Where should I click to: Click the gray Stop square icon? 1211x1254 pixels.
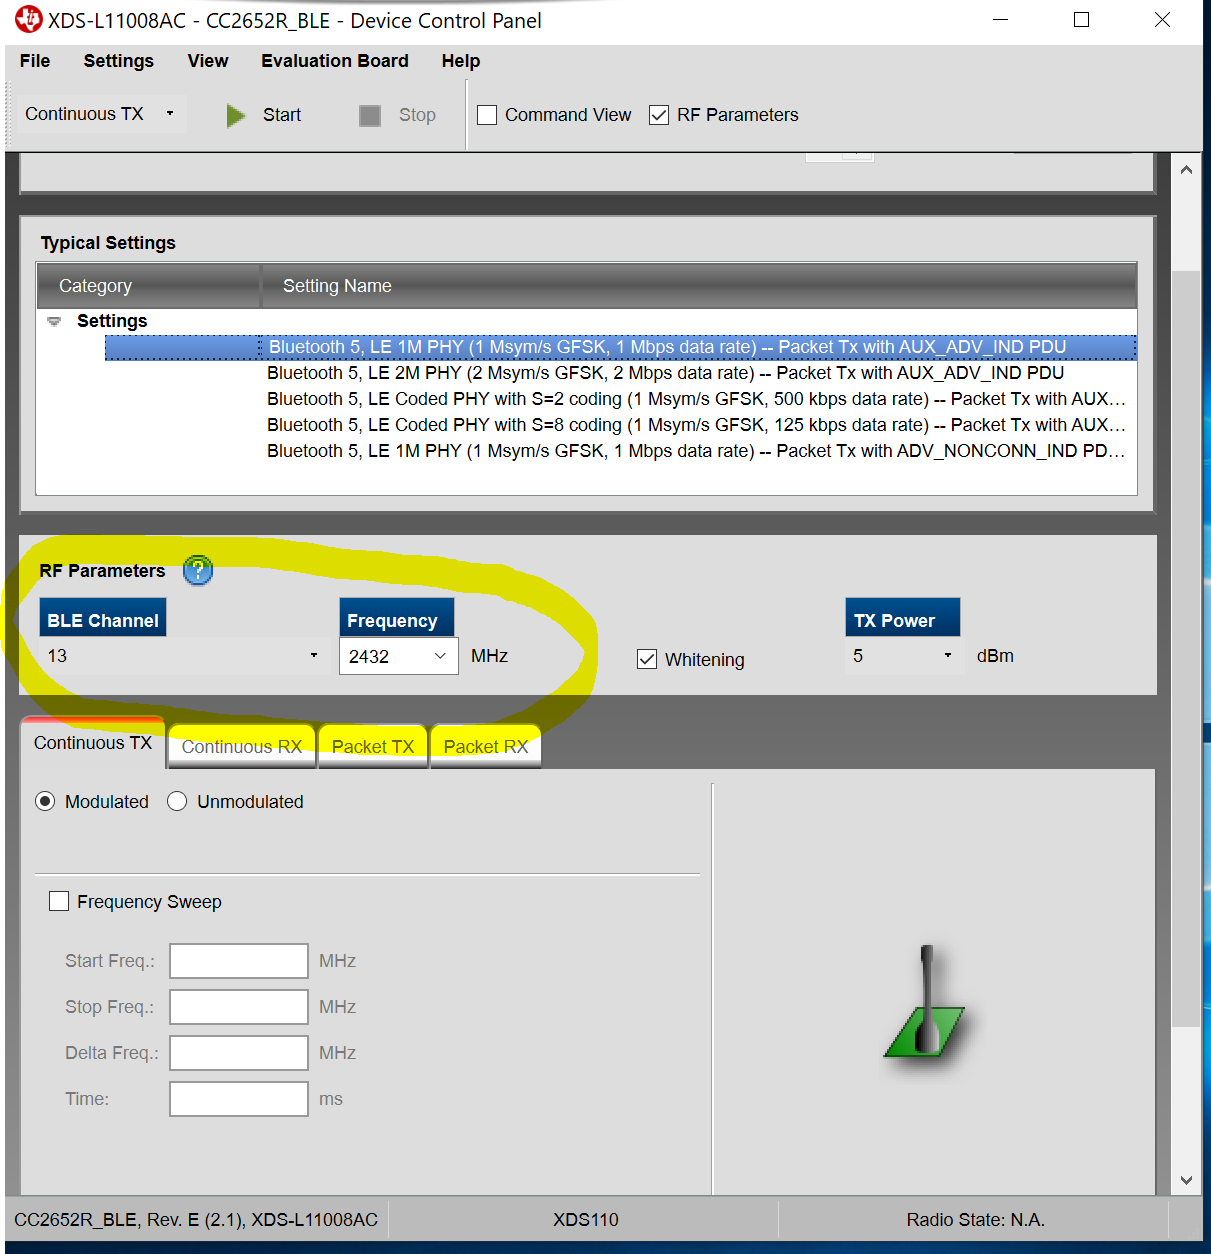click(x=370, y=116)
